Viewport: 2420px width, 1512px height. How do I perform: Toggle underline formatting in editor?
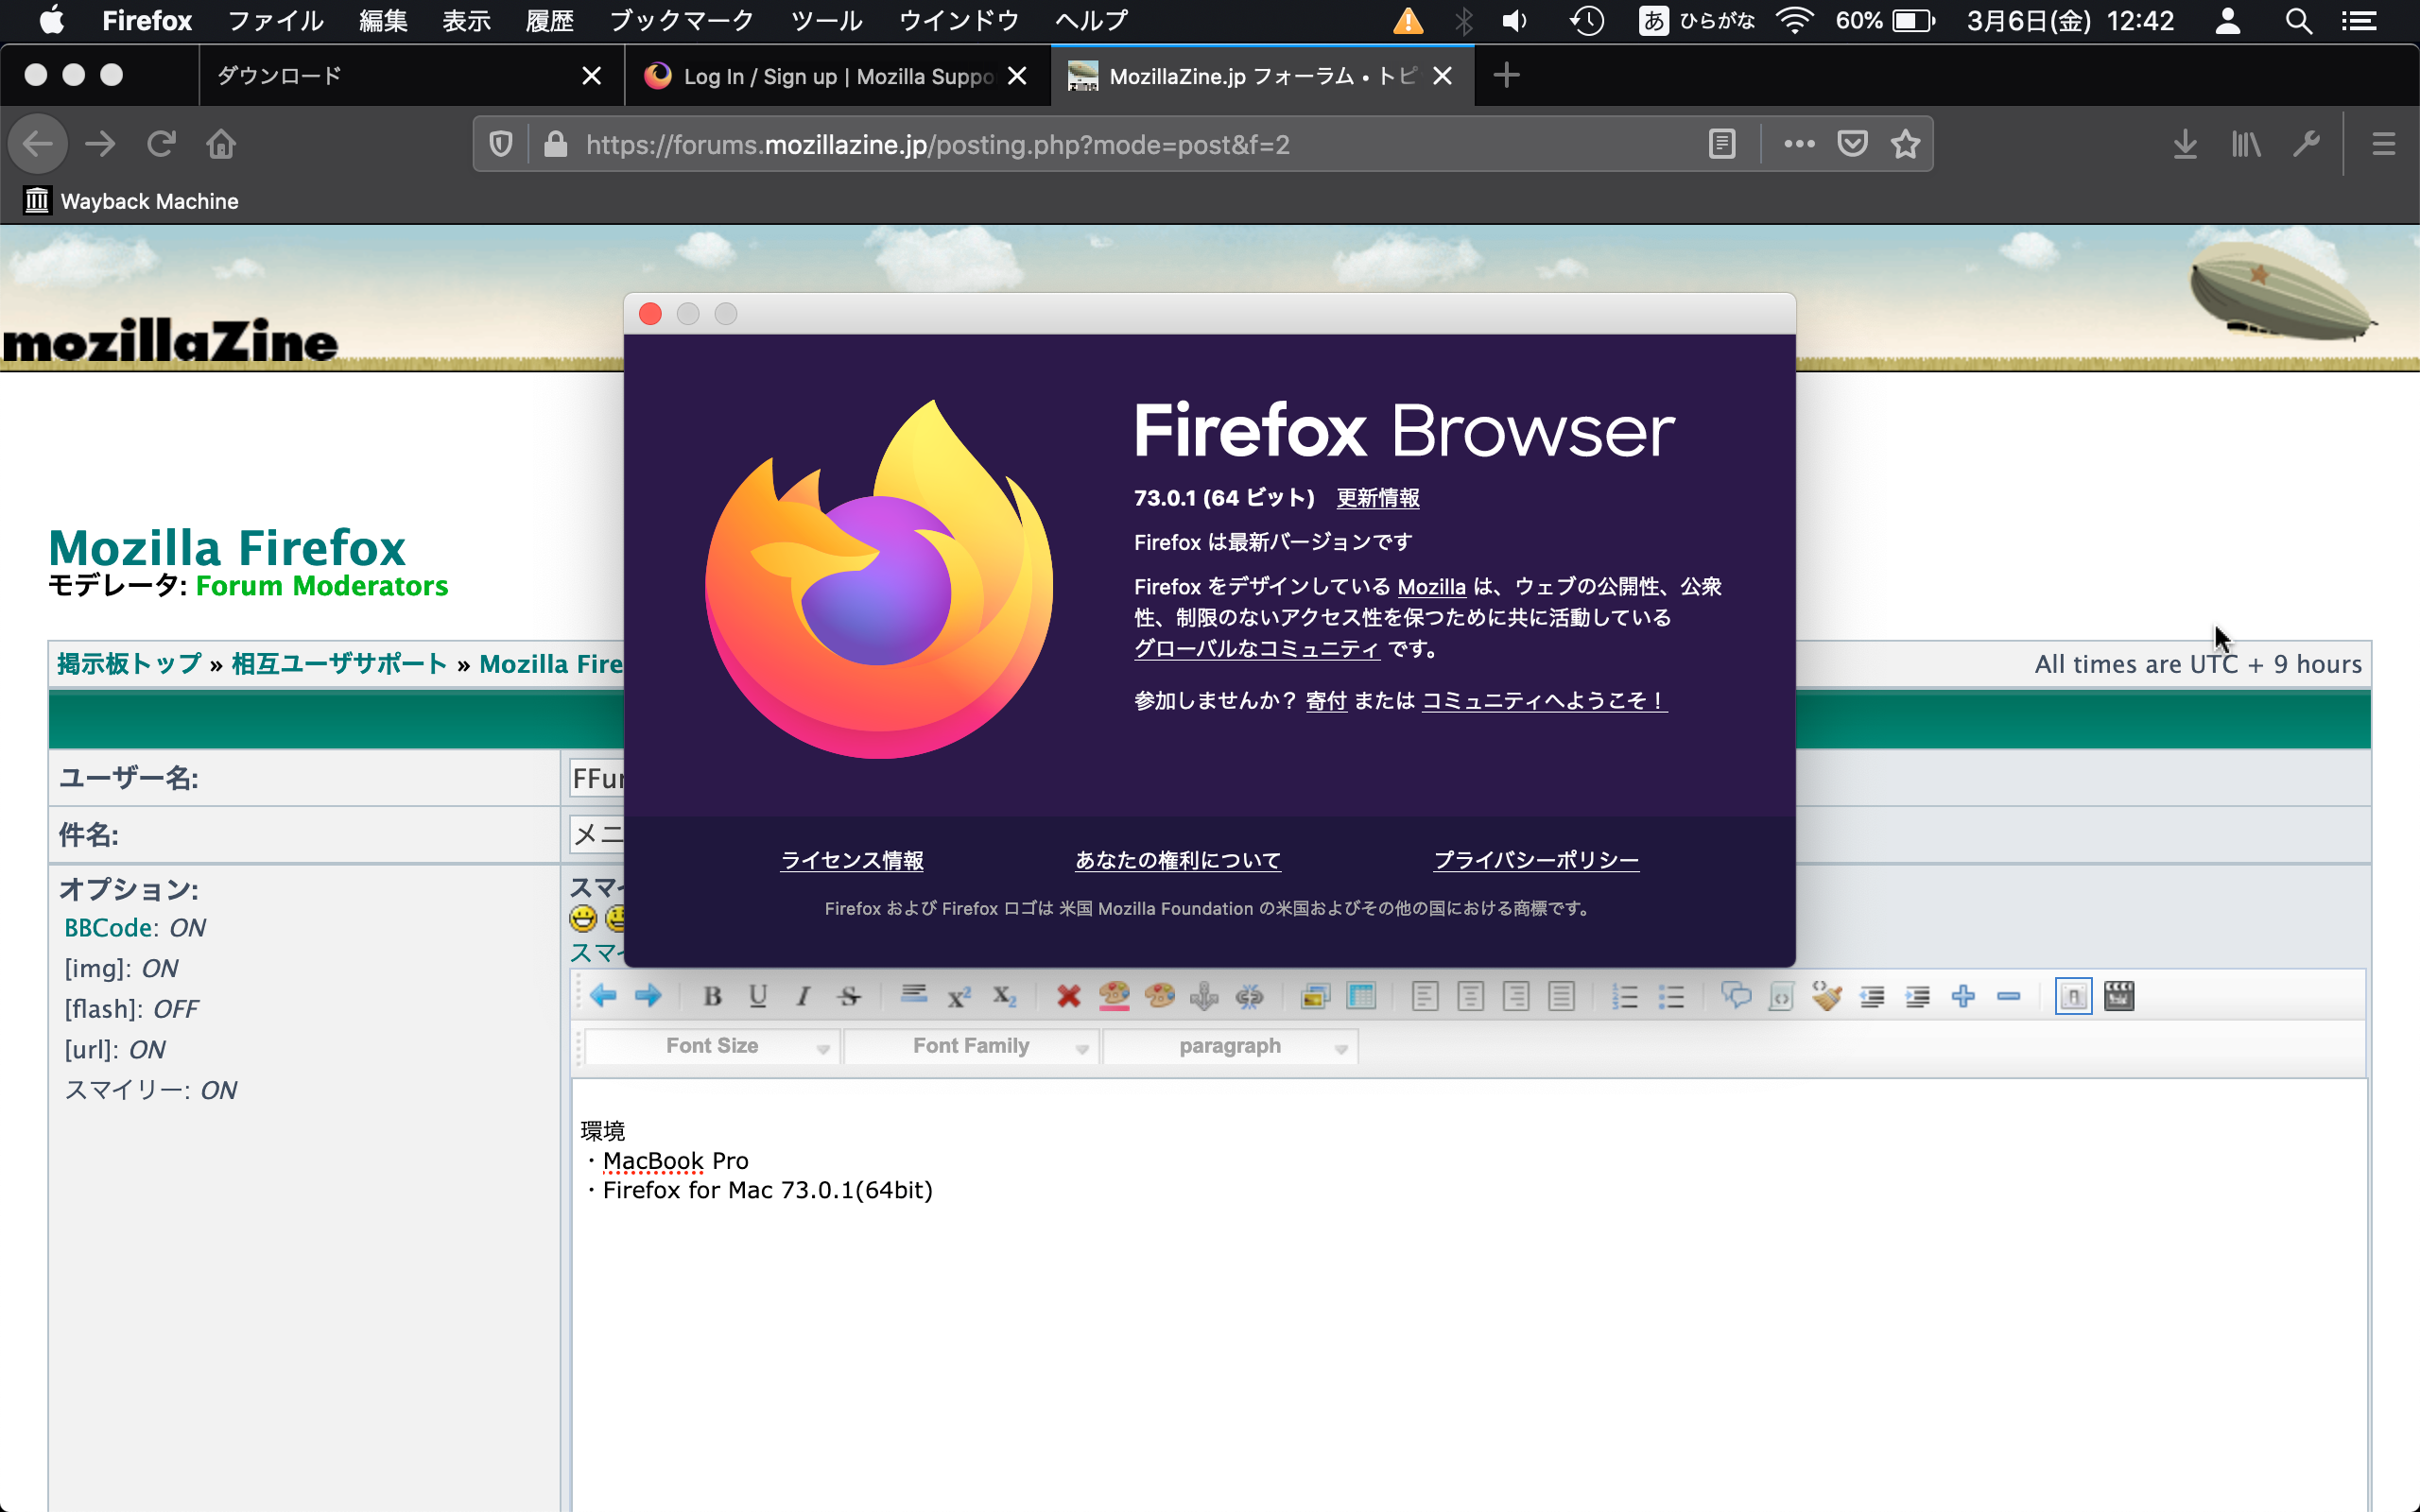(x=758, y=996)
